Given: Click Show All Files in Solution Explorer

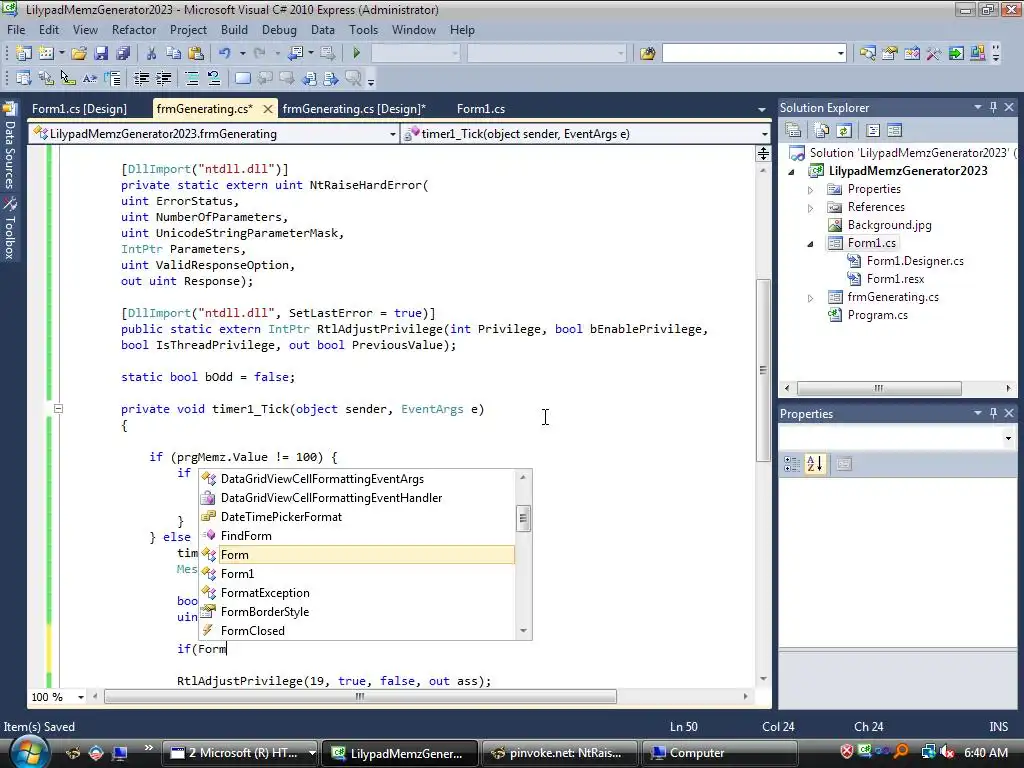Looking at the screenshot, I should (x=822, y=131).
